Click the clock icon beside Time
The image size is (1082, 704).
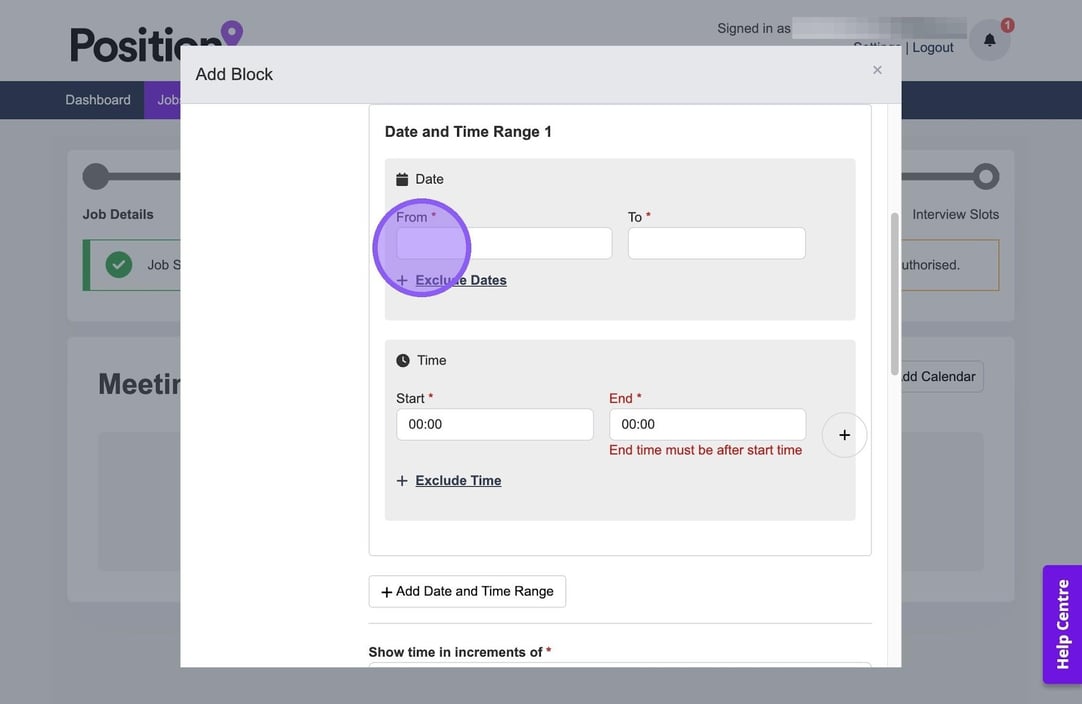coord(403,360)
